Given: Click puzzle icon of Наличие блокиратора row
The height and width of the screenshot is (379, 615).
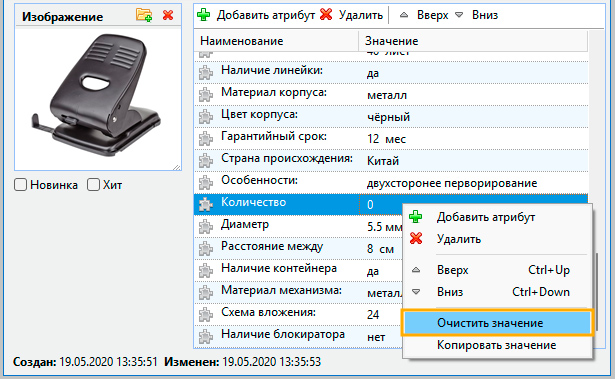Looking at the screenshot, I should coord(206,337).
